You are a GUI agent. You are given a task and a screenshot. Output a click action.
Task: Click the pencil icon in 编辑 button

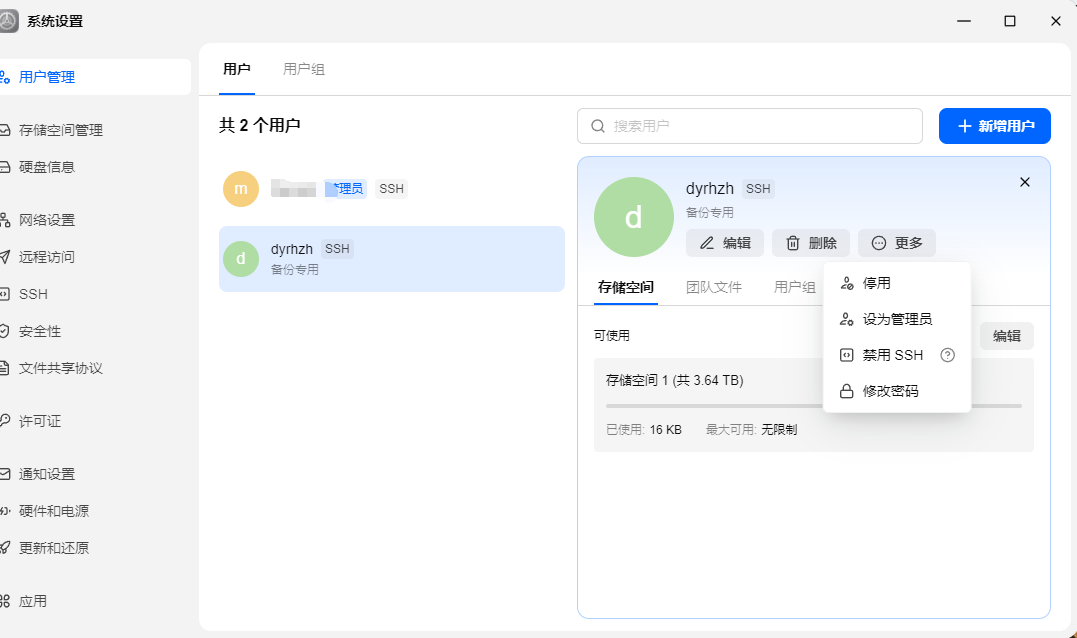pyautogui.click(x=707, y=243)
